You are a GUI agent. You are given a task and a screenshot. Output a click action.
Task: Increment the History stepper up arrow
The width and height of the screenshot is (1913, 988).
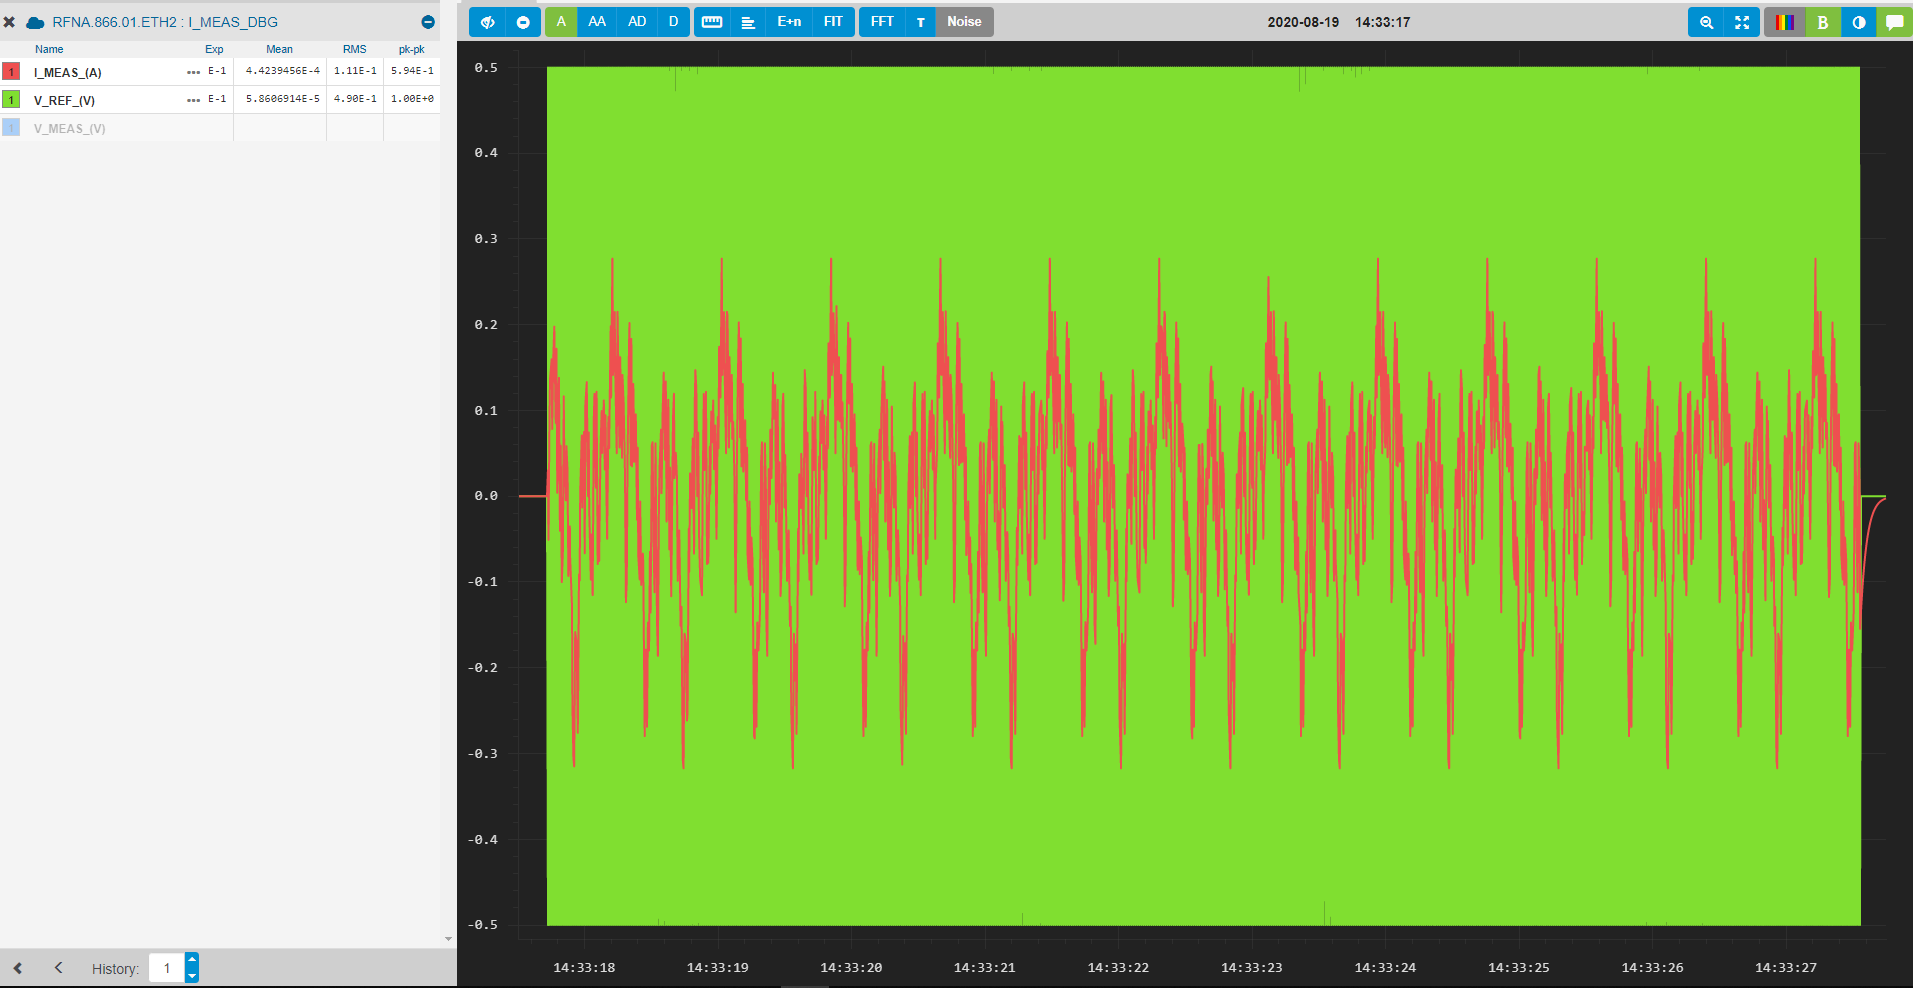[192, 960]
